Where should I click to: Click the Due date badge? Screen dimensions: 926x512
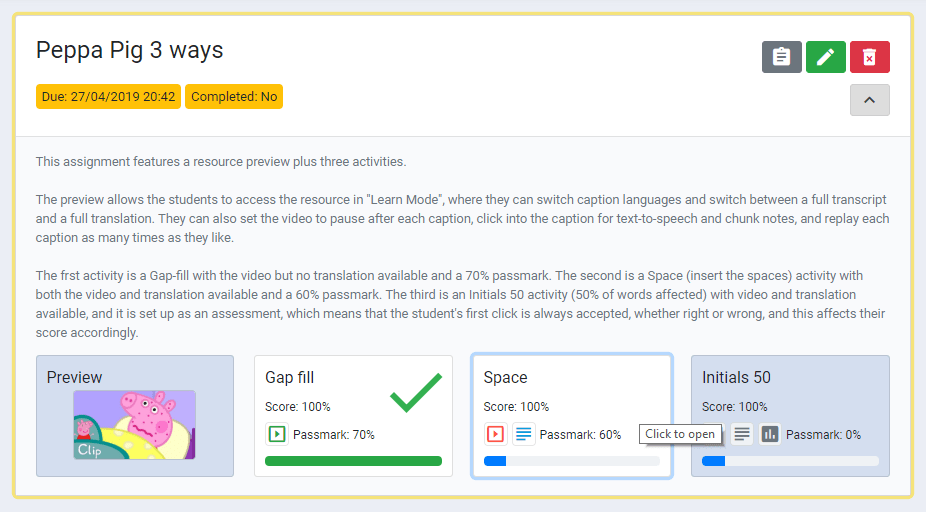[x=108, y=97]
